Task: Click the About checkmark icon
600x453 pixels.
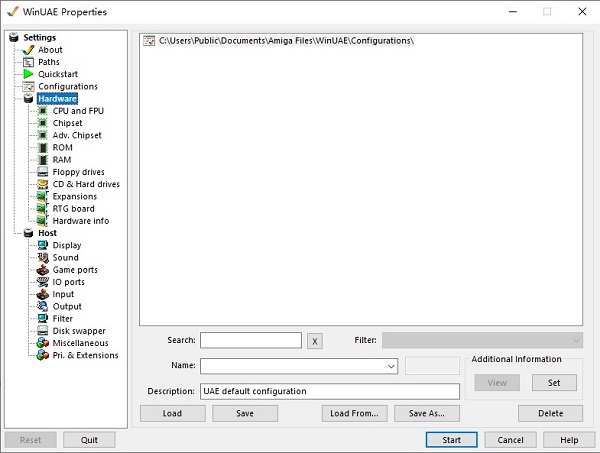Action: [28, 50]
